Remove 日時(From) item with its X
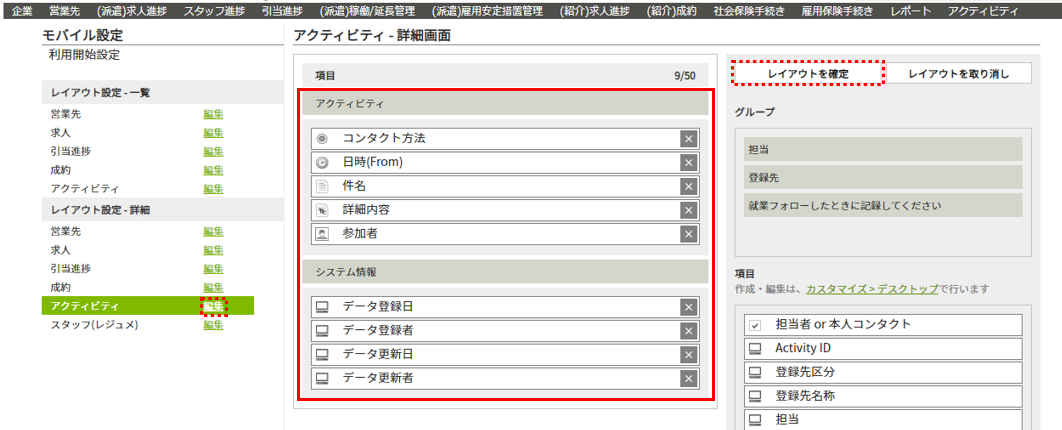 click(x=688, y=163)
